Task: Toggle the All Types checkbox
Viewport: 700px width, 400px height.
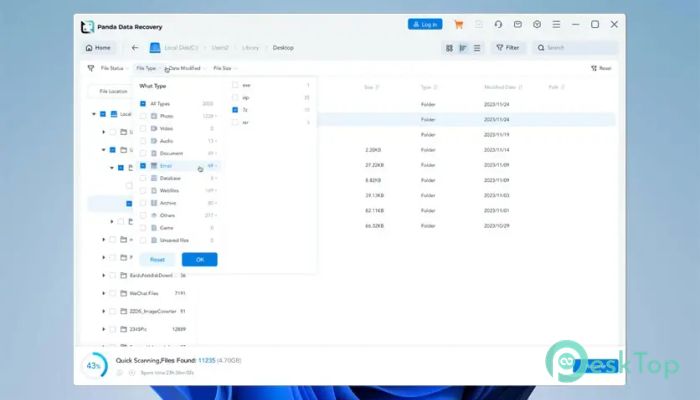Action: (x=143, y=104)
